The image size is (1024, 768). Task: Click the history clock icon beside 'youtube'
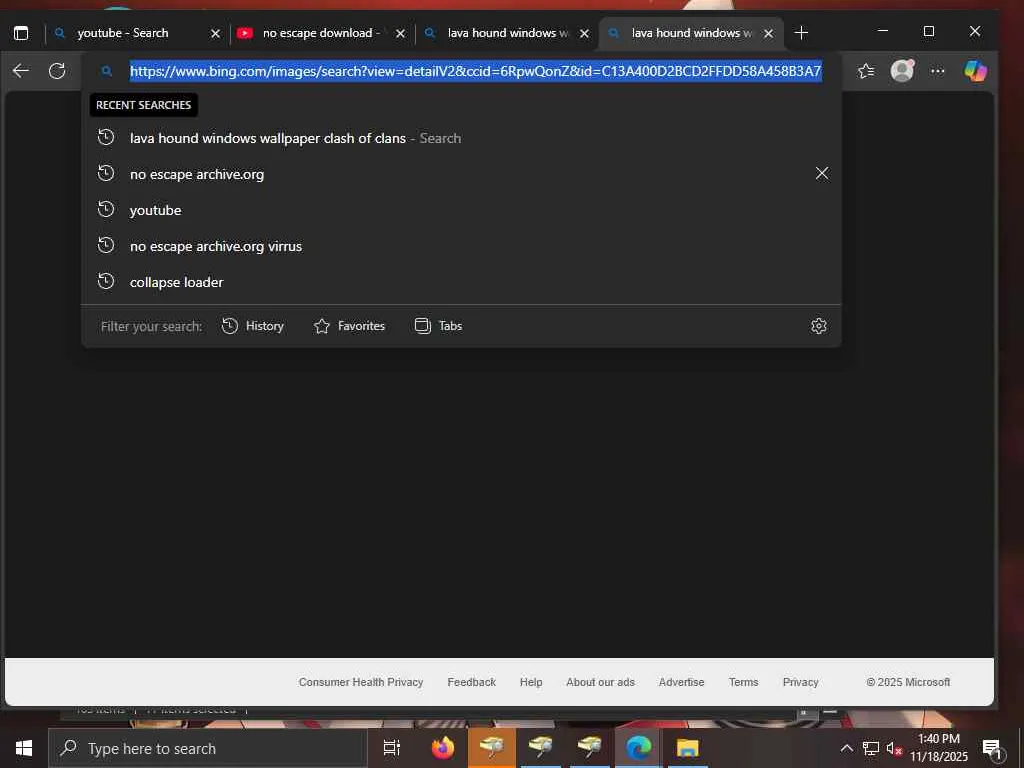(106, 209)
